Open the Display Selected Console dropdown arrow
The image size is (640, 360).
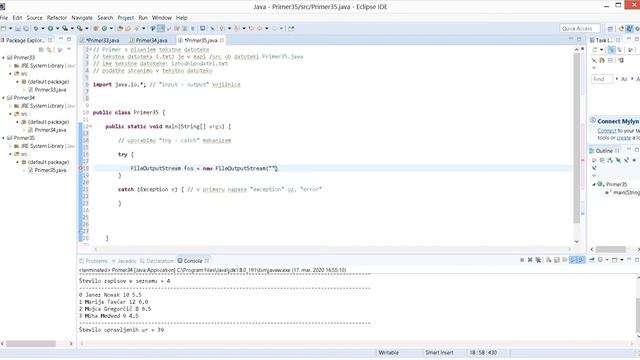click(x=607, y=260)
